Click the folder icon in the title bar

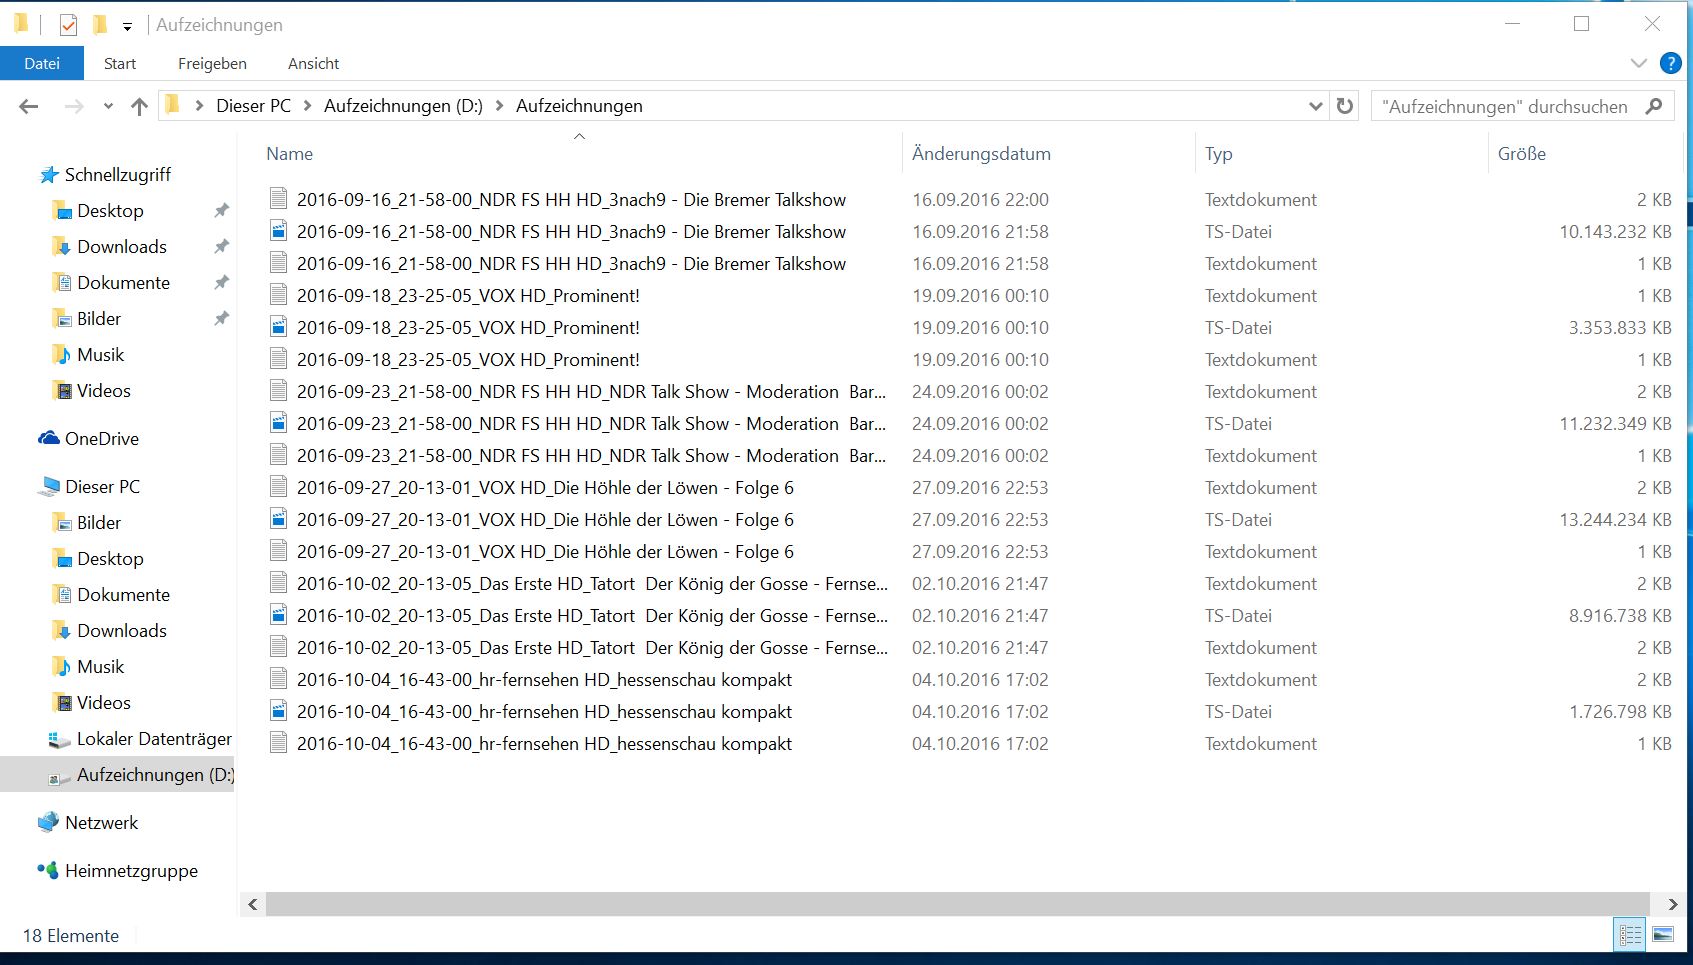[x=21, y=24]
